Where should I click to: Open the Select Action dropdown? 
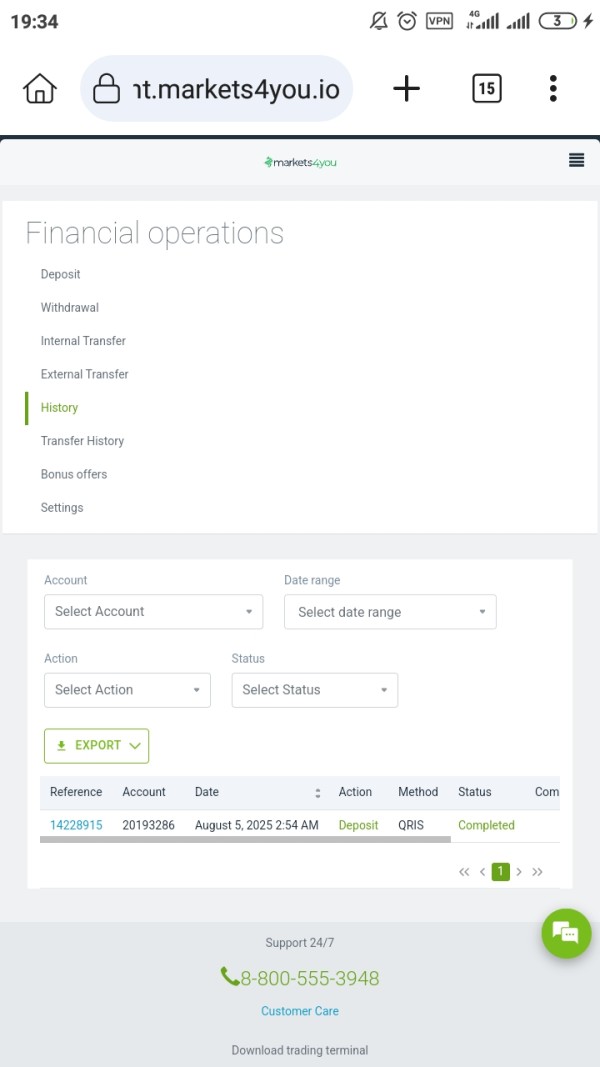tap(127, 690)
